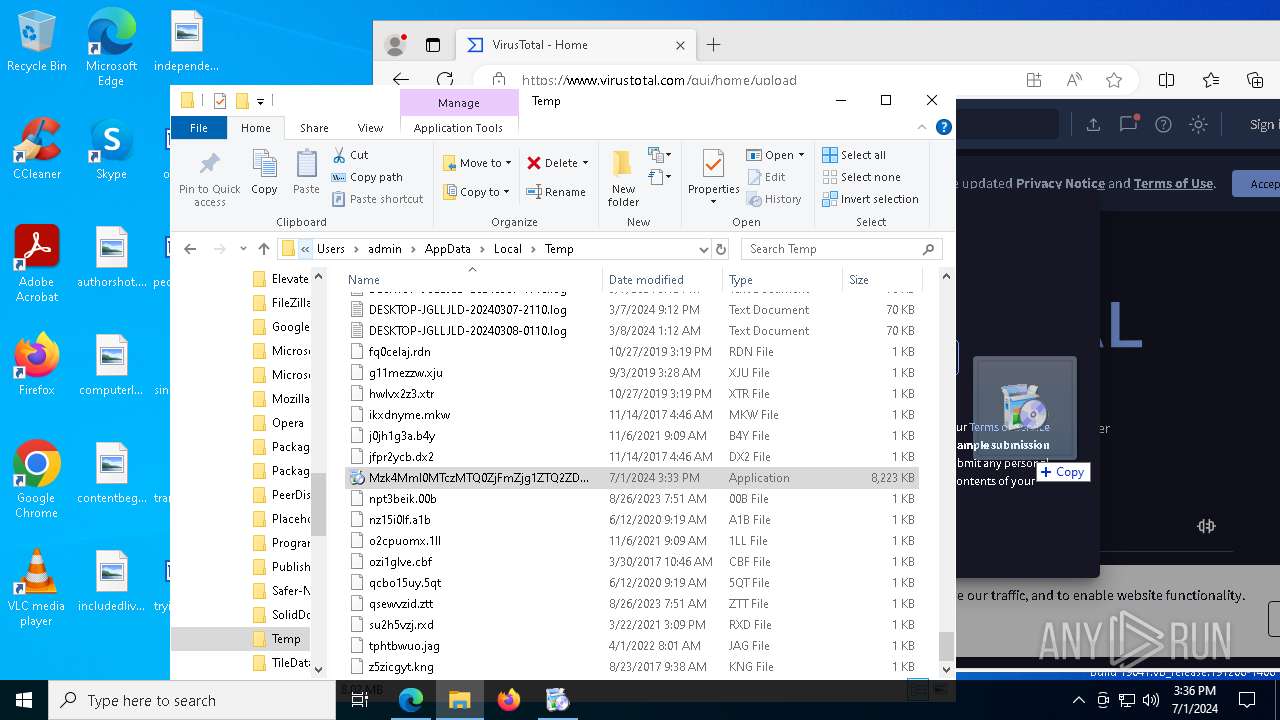Click taskbar search box
The height and width of the screenshot is (720, 1280).
pyautogui.click(x=192, y=700)
